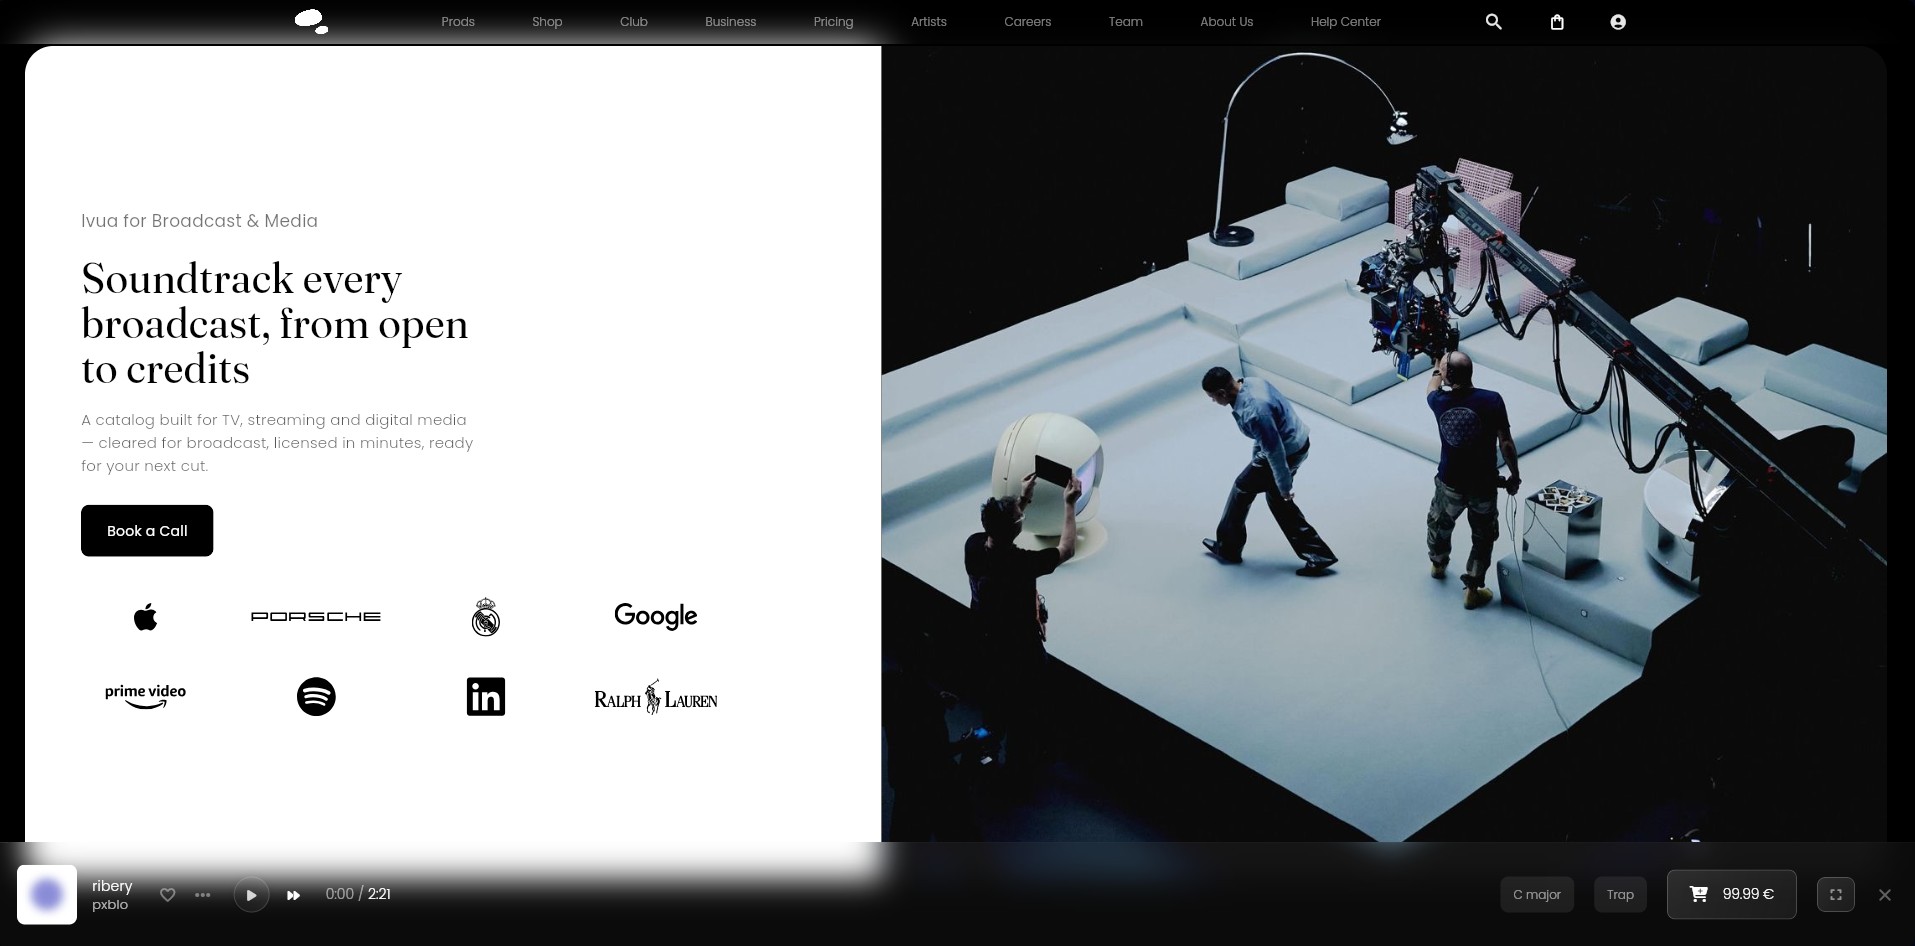The height and width of the screenshot is (946, 1915).
Task: Open the Artists nav link
Action: (929, 22)
